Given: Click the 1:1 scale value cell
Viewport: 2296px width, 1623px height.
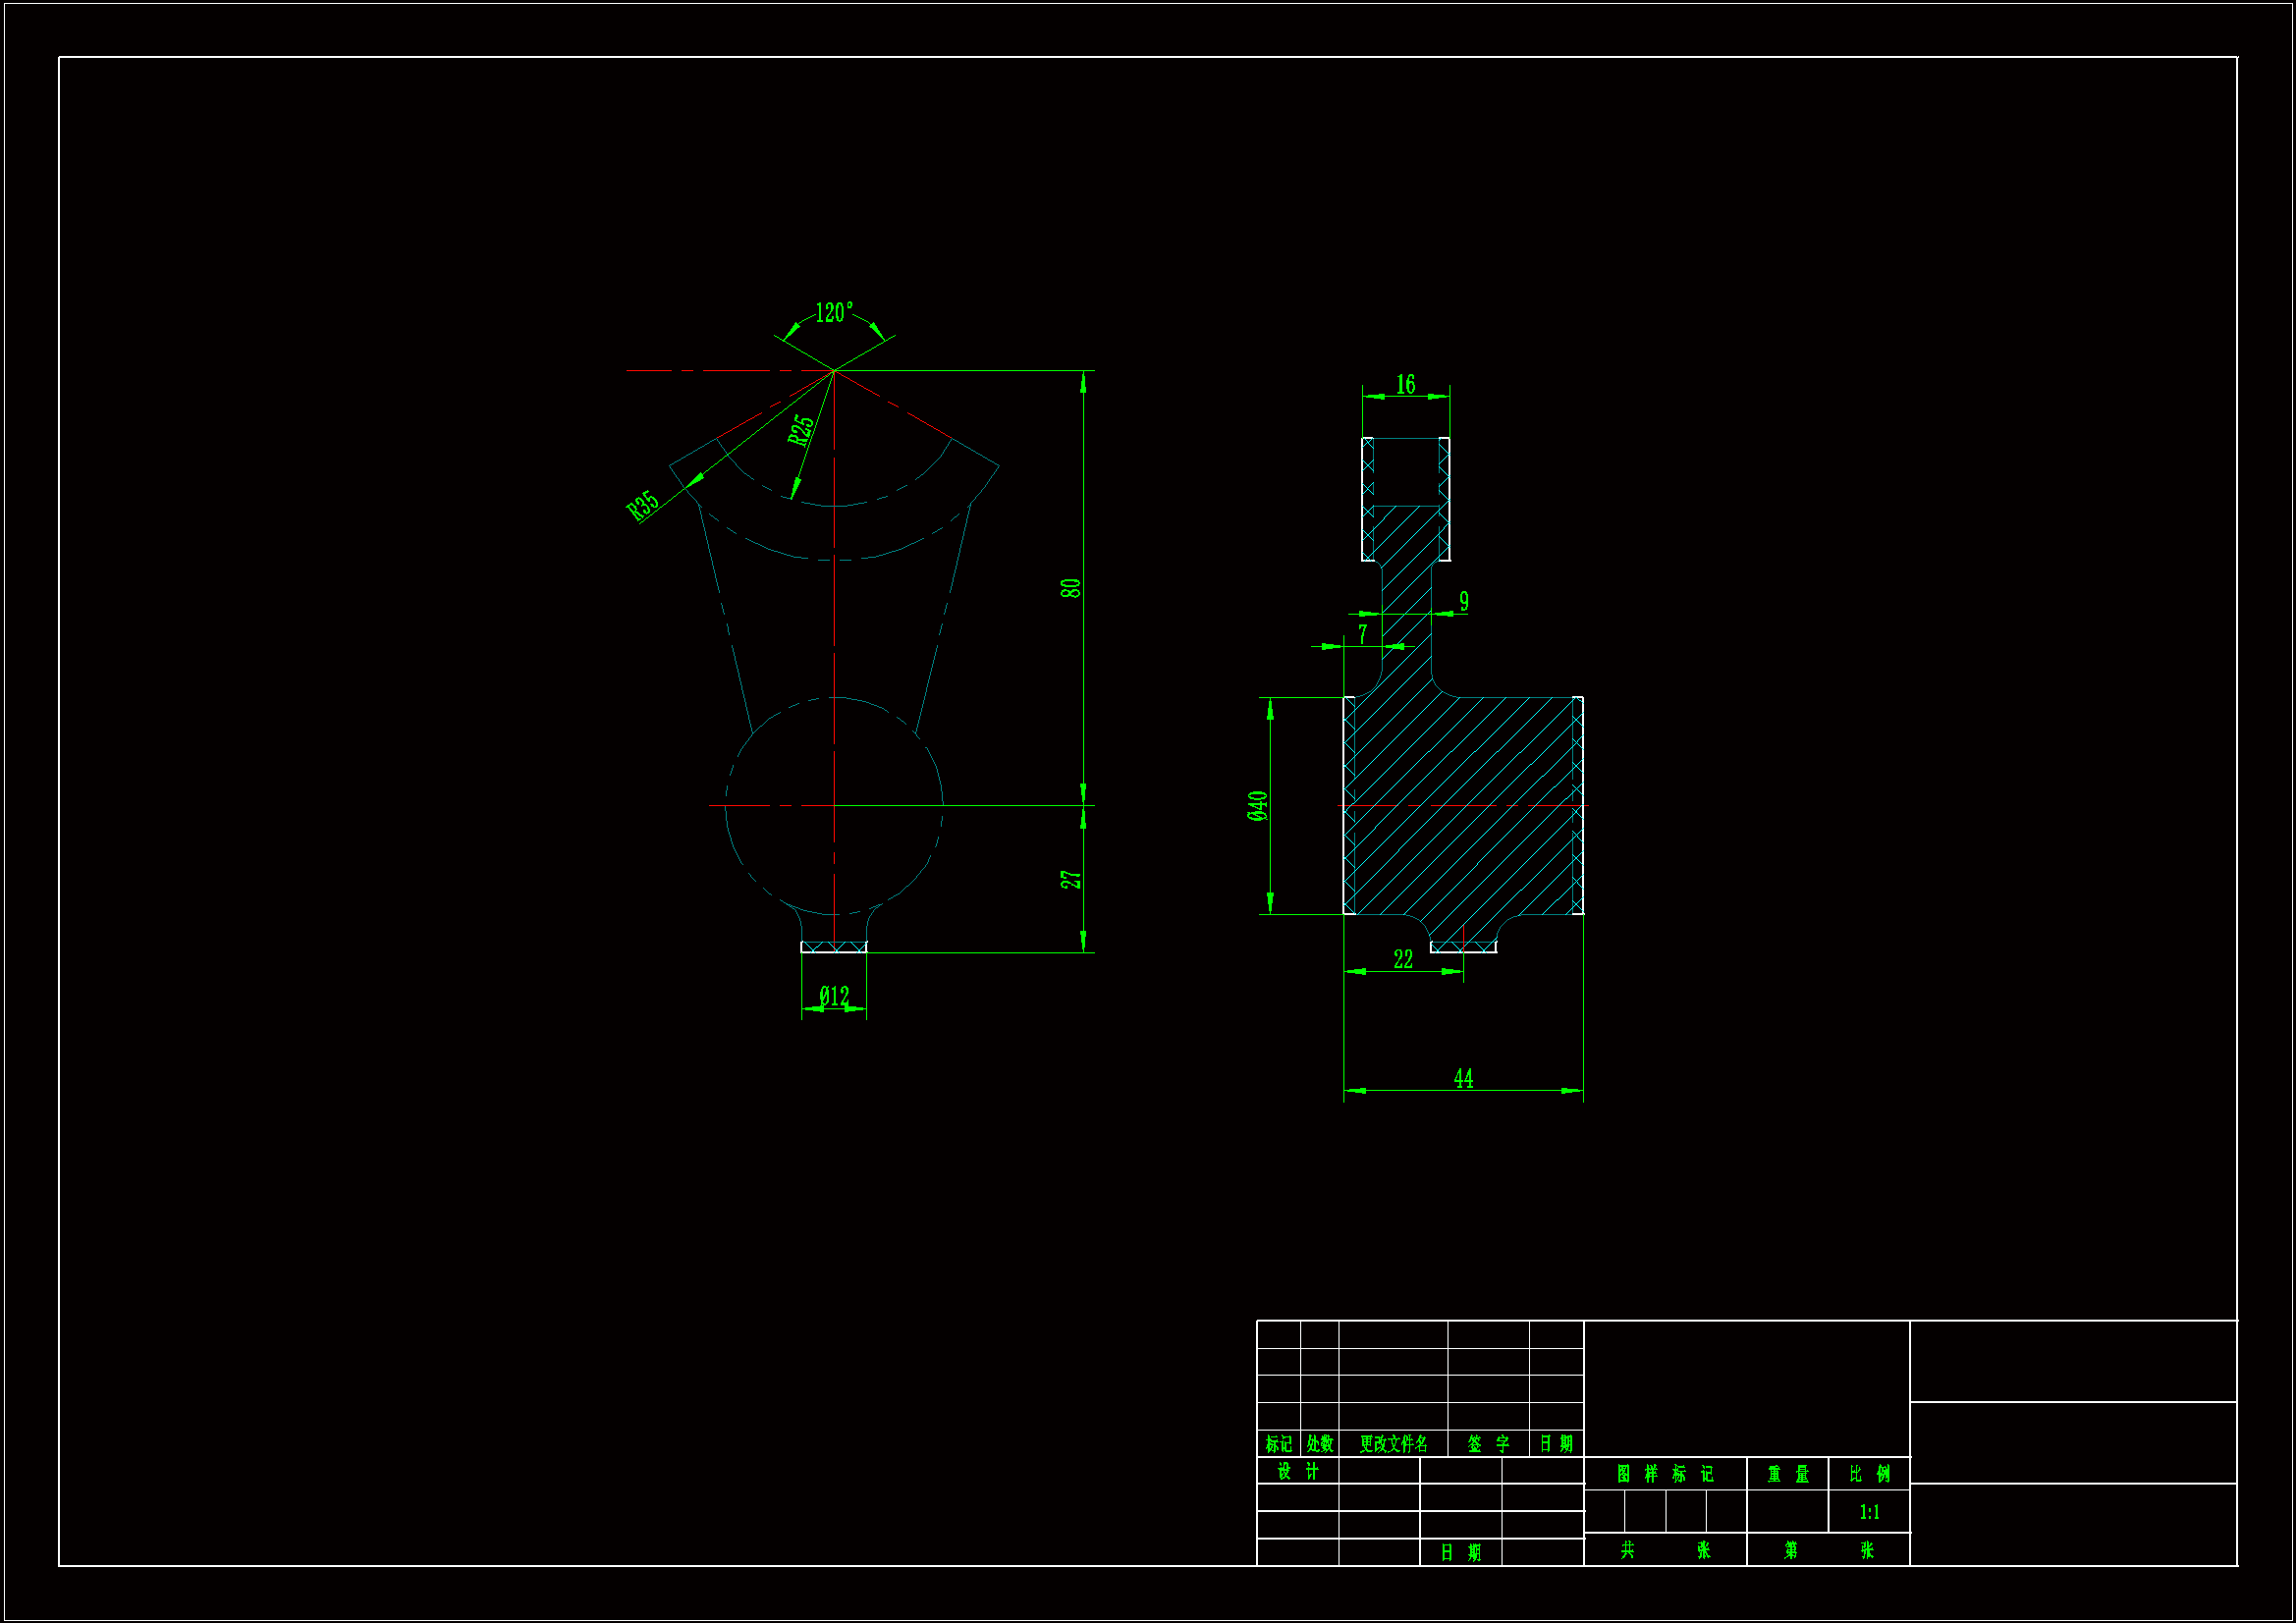Looking at the screenshot, I should (1869, 1512).
